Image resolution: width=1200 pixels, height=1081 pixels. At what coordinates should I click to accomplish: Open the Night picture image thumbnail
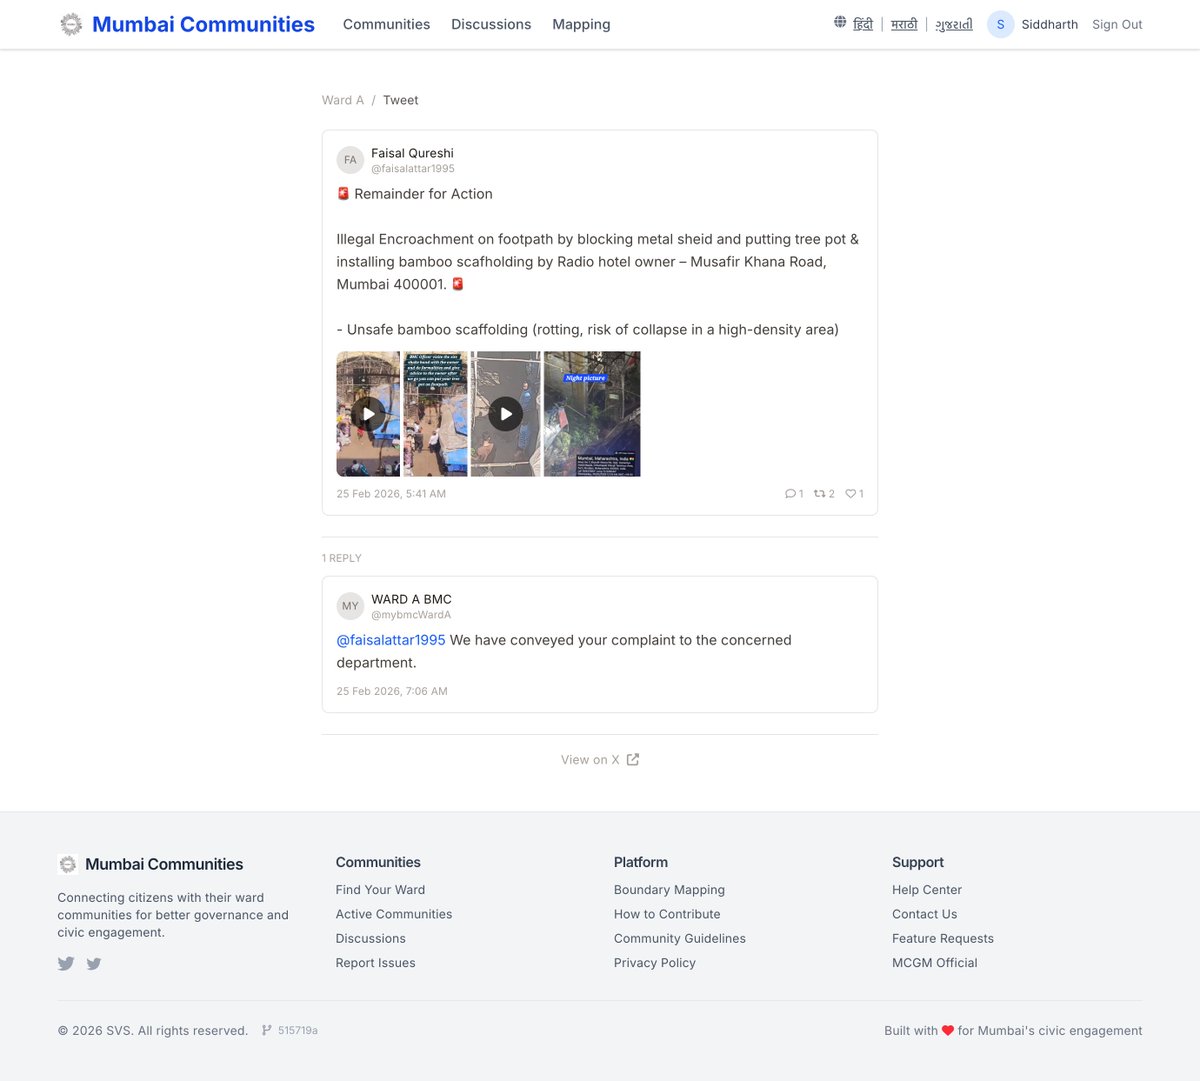[592, 413]
